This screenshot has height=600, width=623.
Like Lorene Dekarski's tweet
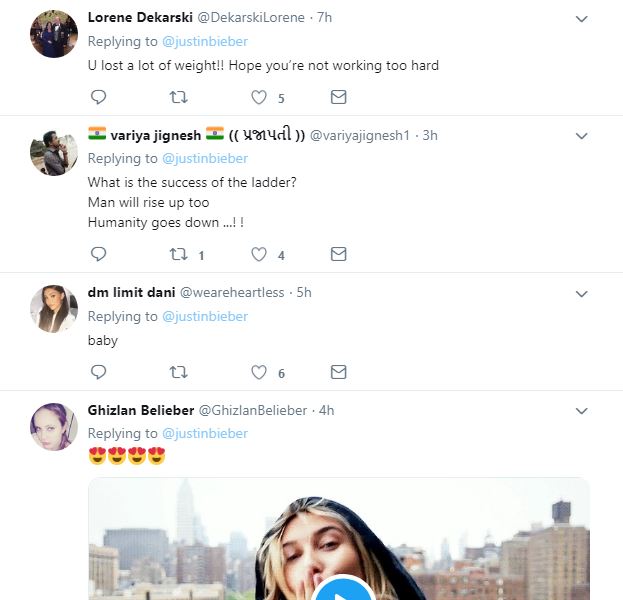point(259,97)
